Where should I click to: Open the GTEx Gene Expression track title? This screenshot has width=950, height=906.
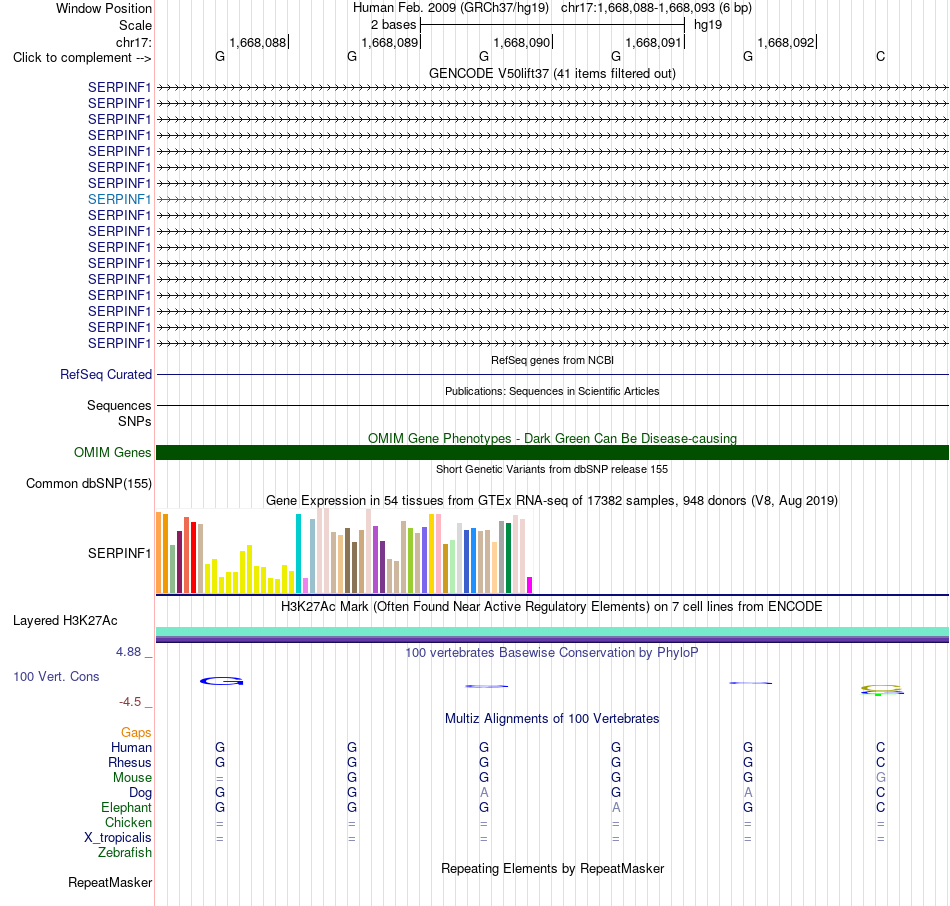tap(552, 501)
